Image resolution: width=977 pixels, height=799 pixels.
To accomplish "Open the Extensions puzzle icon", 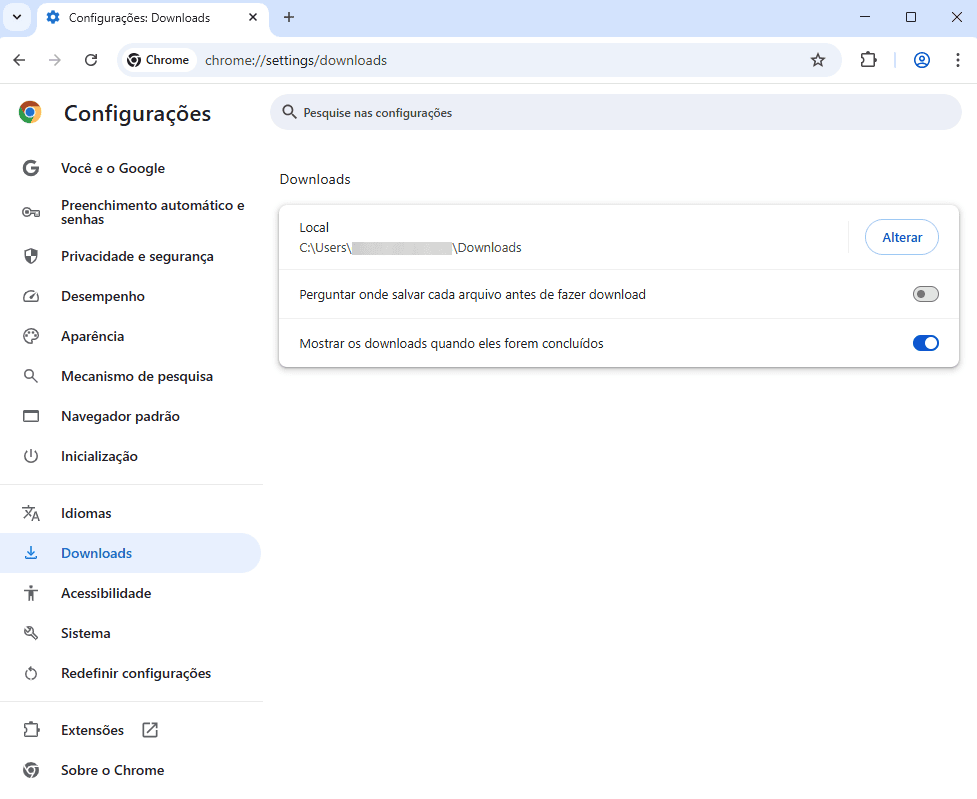I will click(x=868, y=60).
